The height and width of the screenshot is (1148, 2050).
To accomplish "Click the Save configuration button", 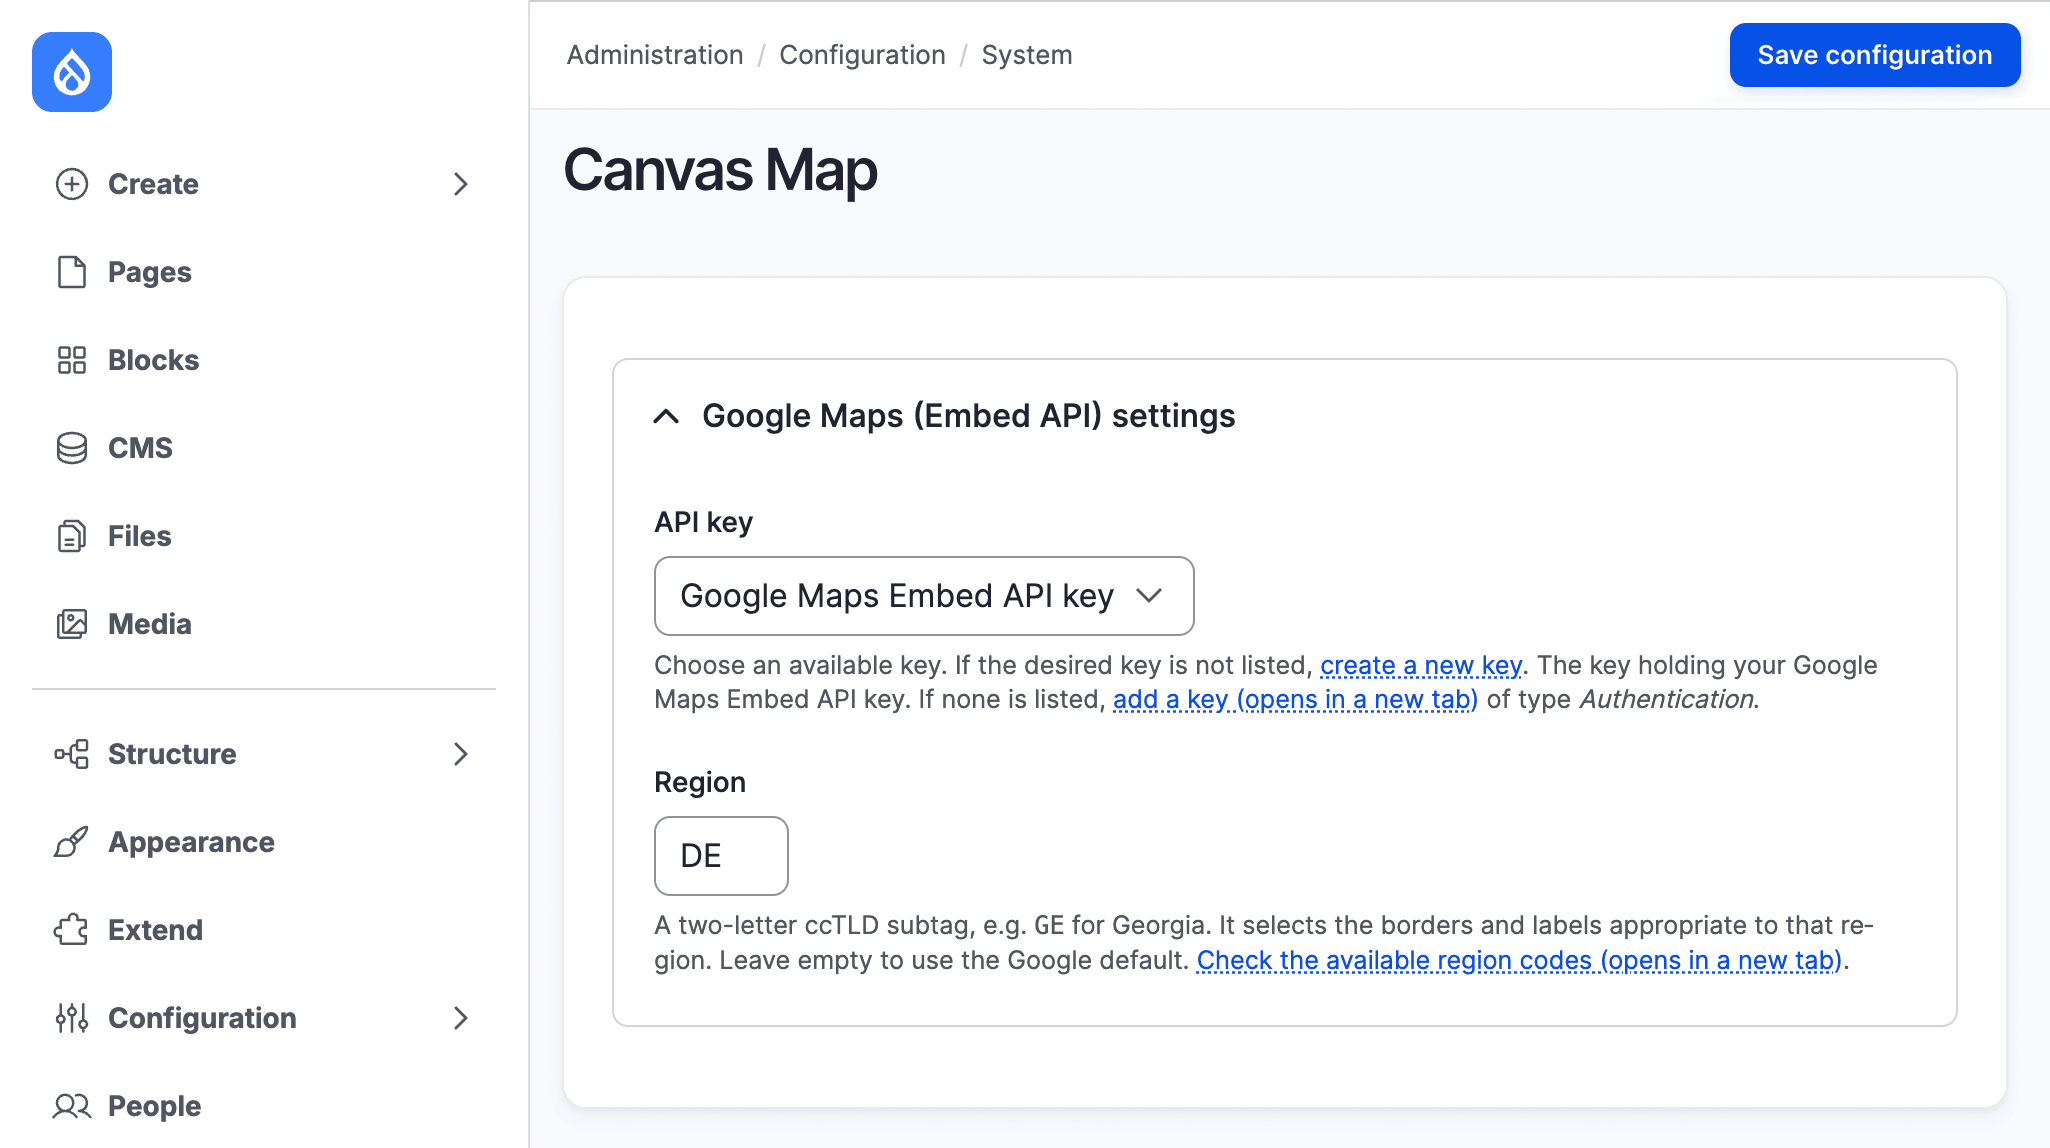I will click(1875, 55).
